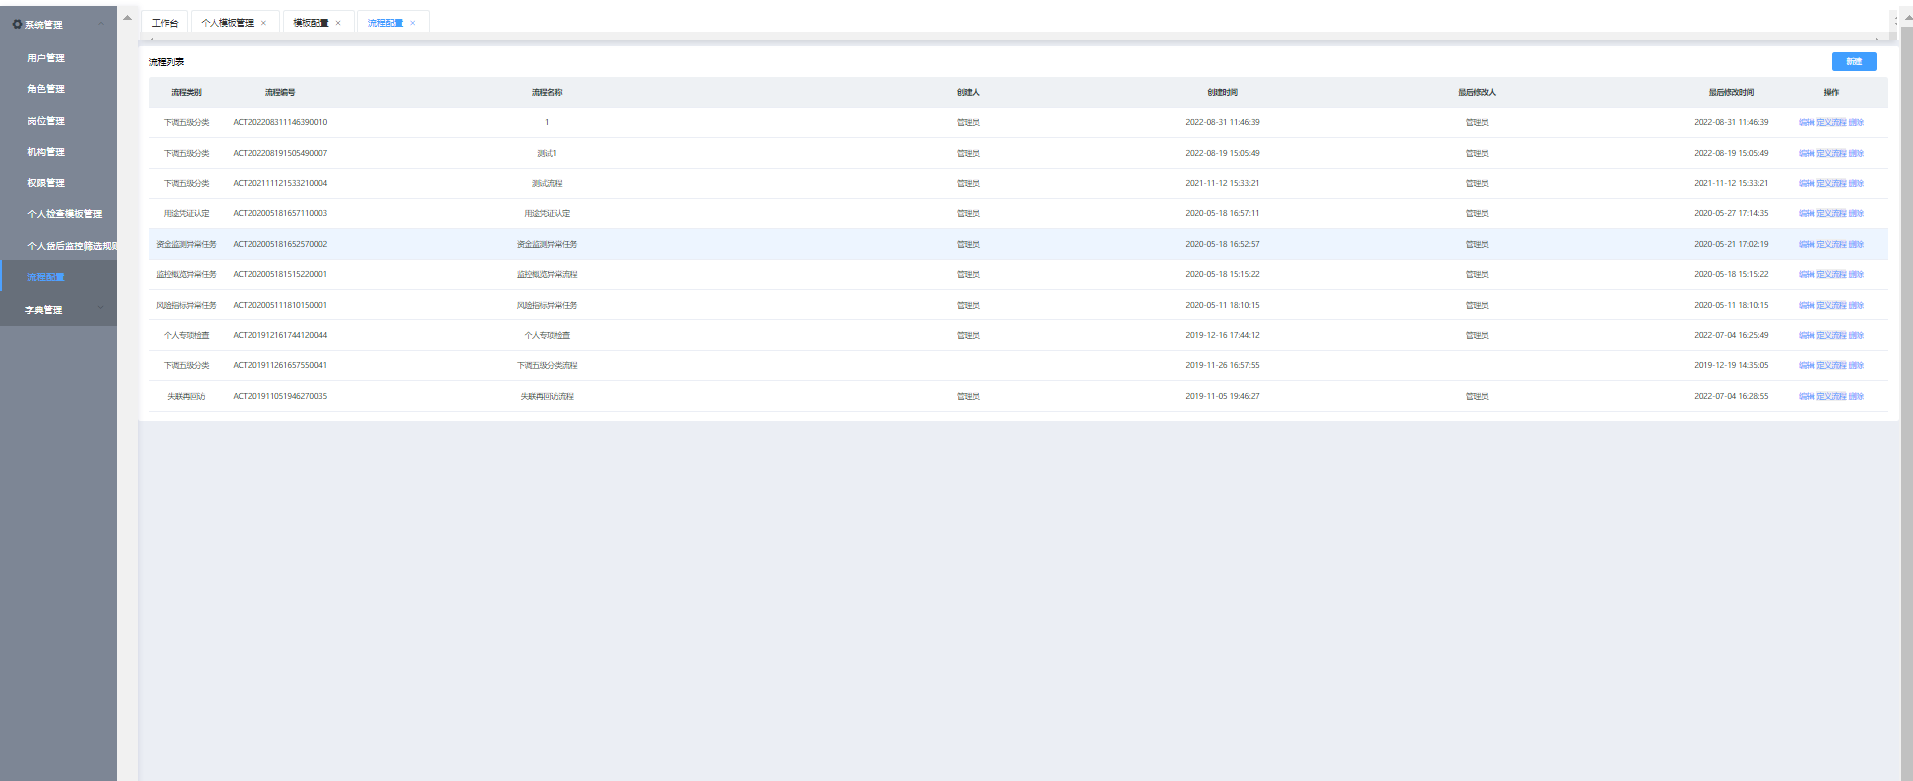Click flow number ACT202005181657110003
The height and width of the screenshot is (781, 1913).
pos(280,213)
